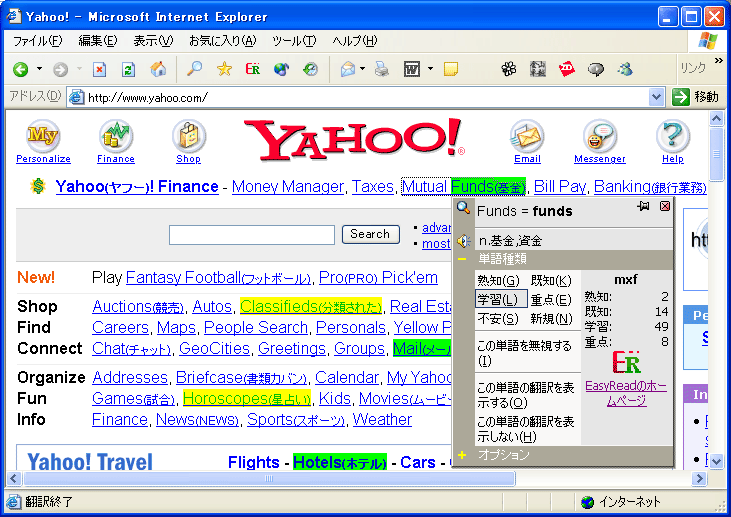The width and height of the screenshot is (731, 517).
Task: Refresh the page using the Refresh icon
Action: click(x=128, y=70)
